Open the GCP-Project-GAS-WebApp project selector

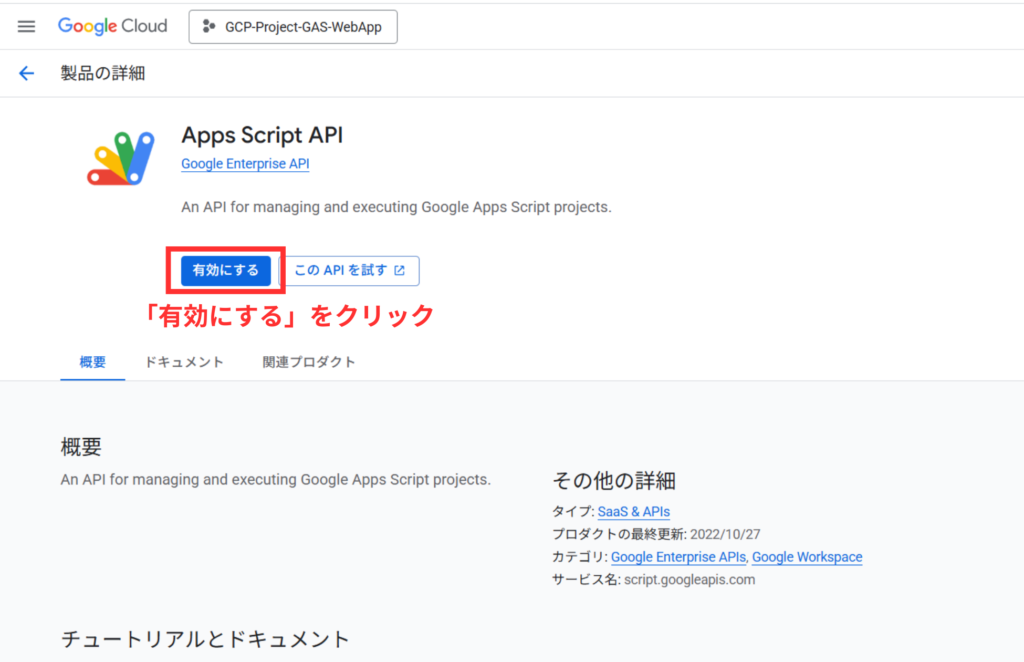pos(293,27)
